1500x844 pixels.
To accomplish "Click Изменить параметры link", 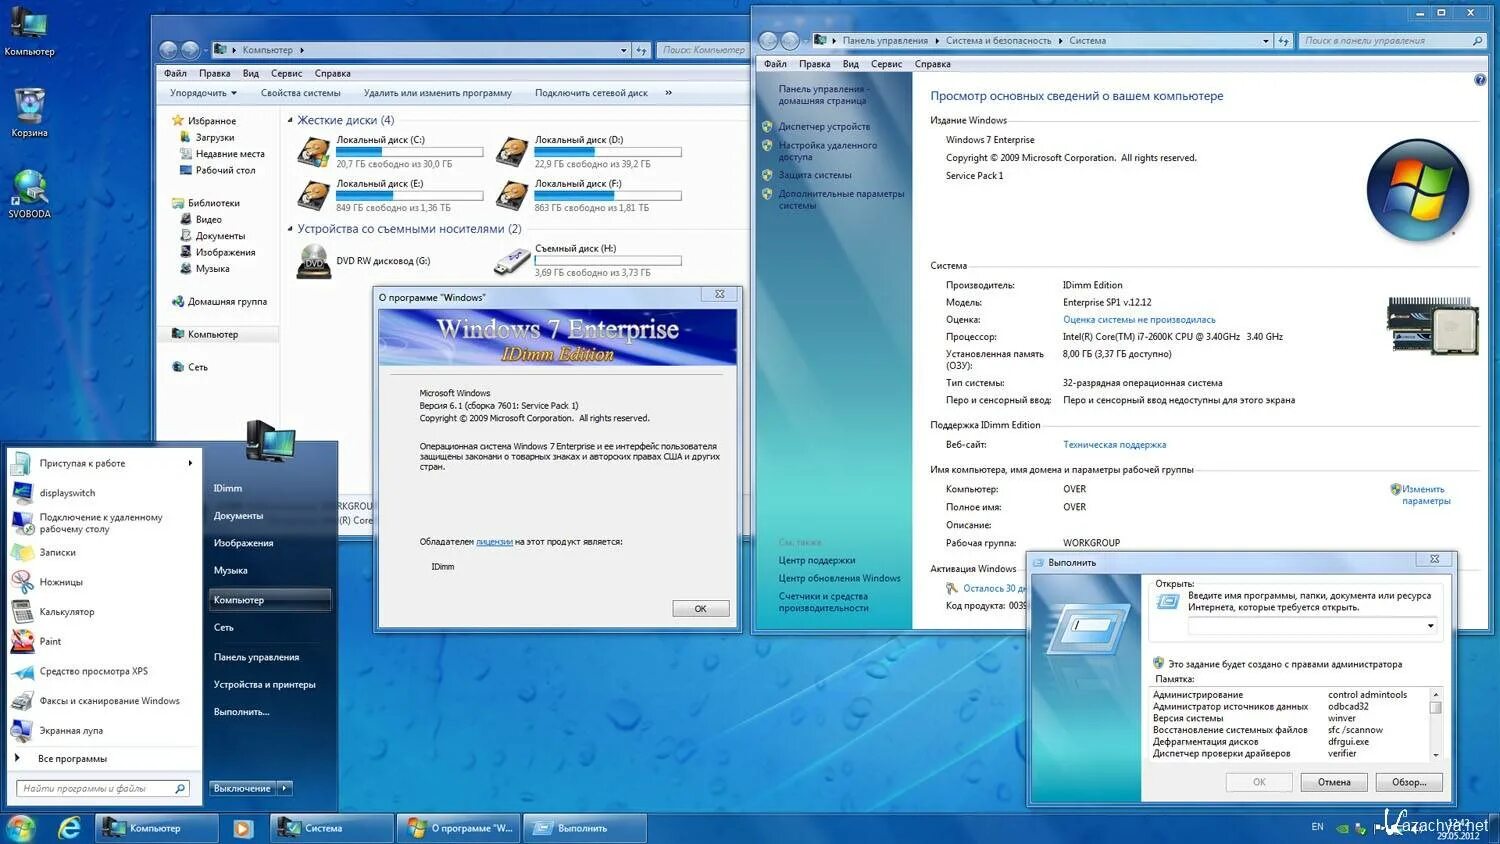I will (x=1424, y=495).
